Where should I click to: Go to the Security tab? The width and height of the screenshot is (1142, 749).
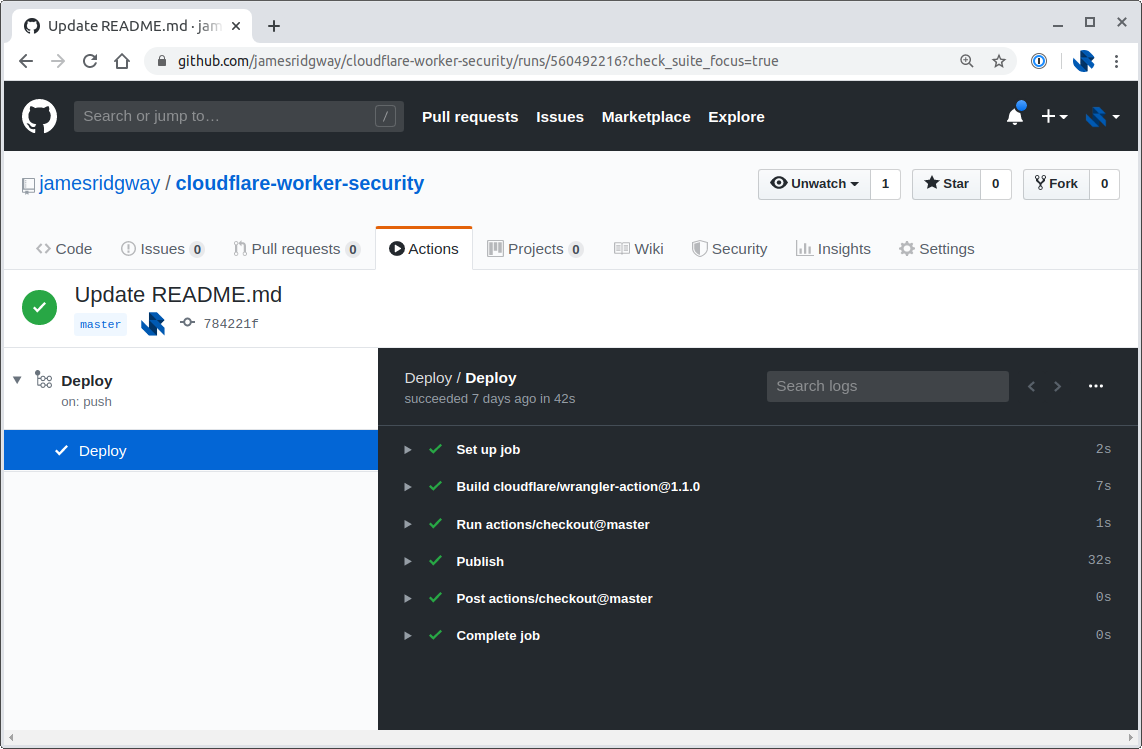730,249
